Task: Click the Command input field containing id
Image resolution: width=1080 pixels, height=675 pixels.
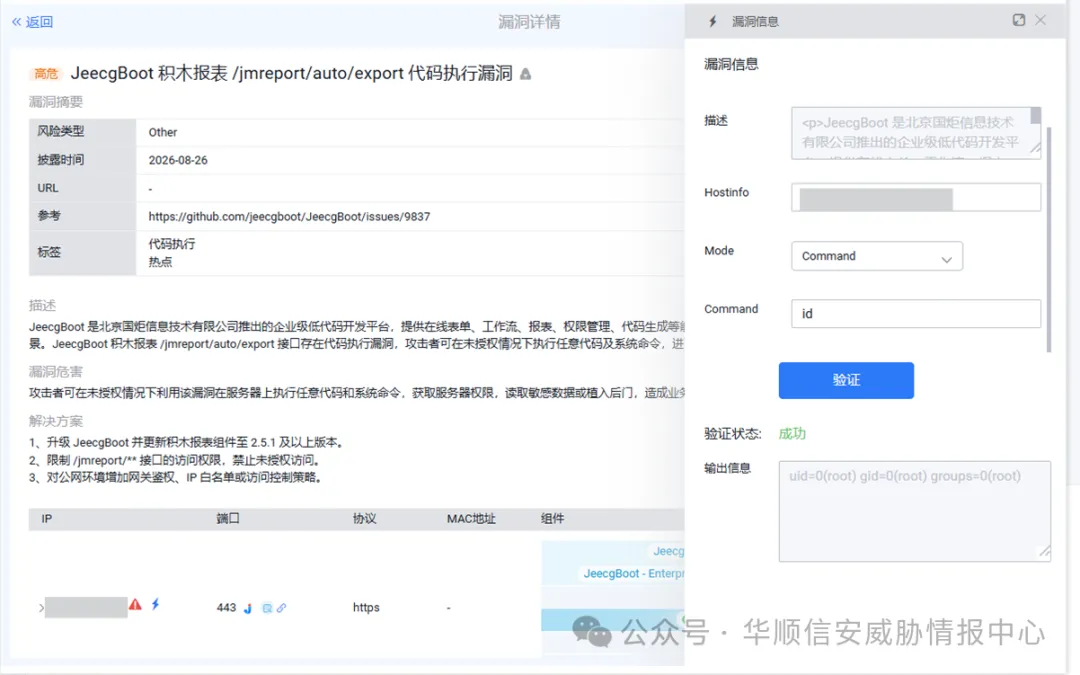Action: click(915, 314)
